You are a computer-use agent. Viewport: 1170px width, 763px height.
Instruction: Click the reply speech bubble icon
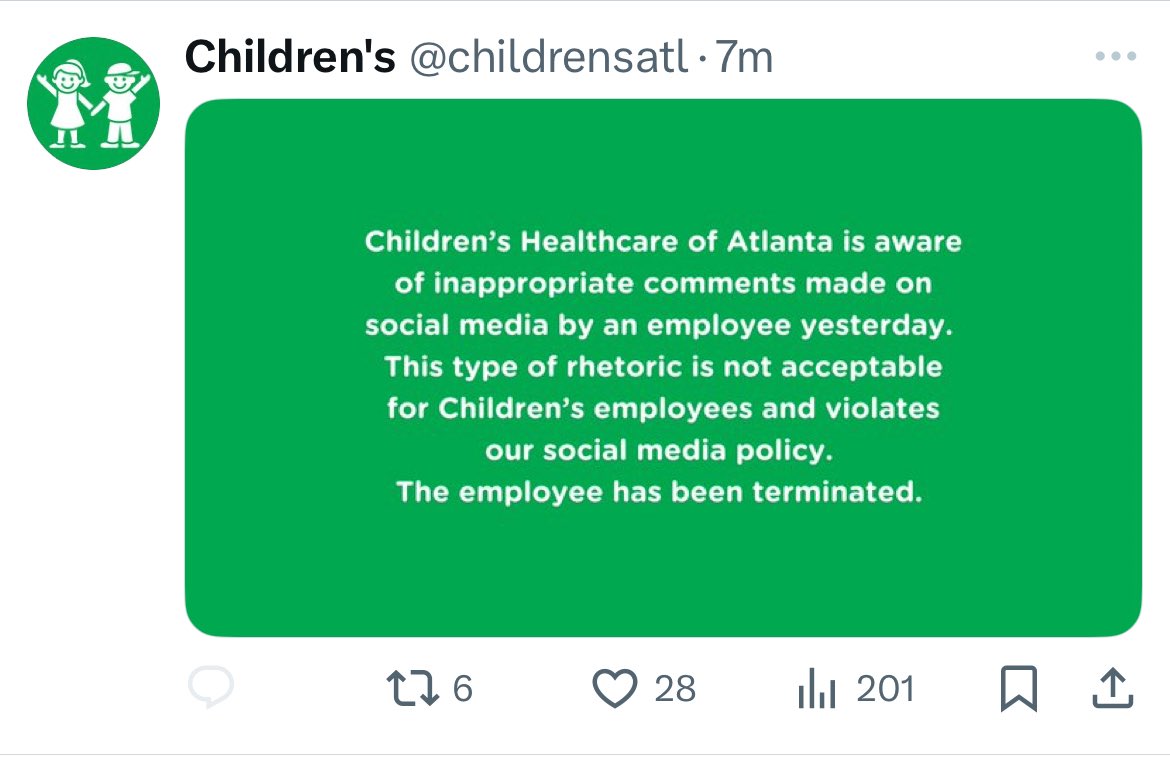pyautogui.click(x=211, y=687)
